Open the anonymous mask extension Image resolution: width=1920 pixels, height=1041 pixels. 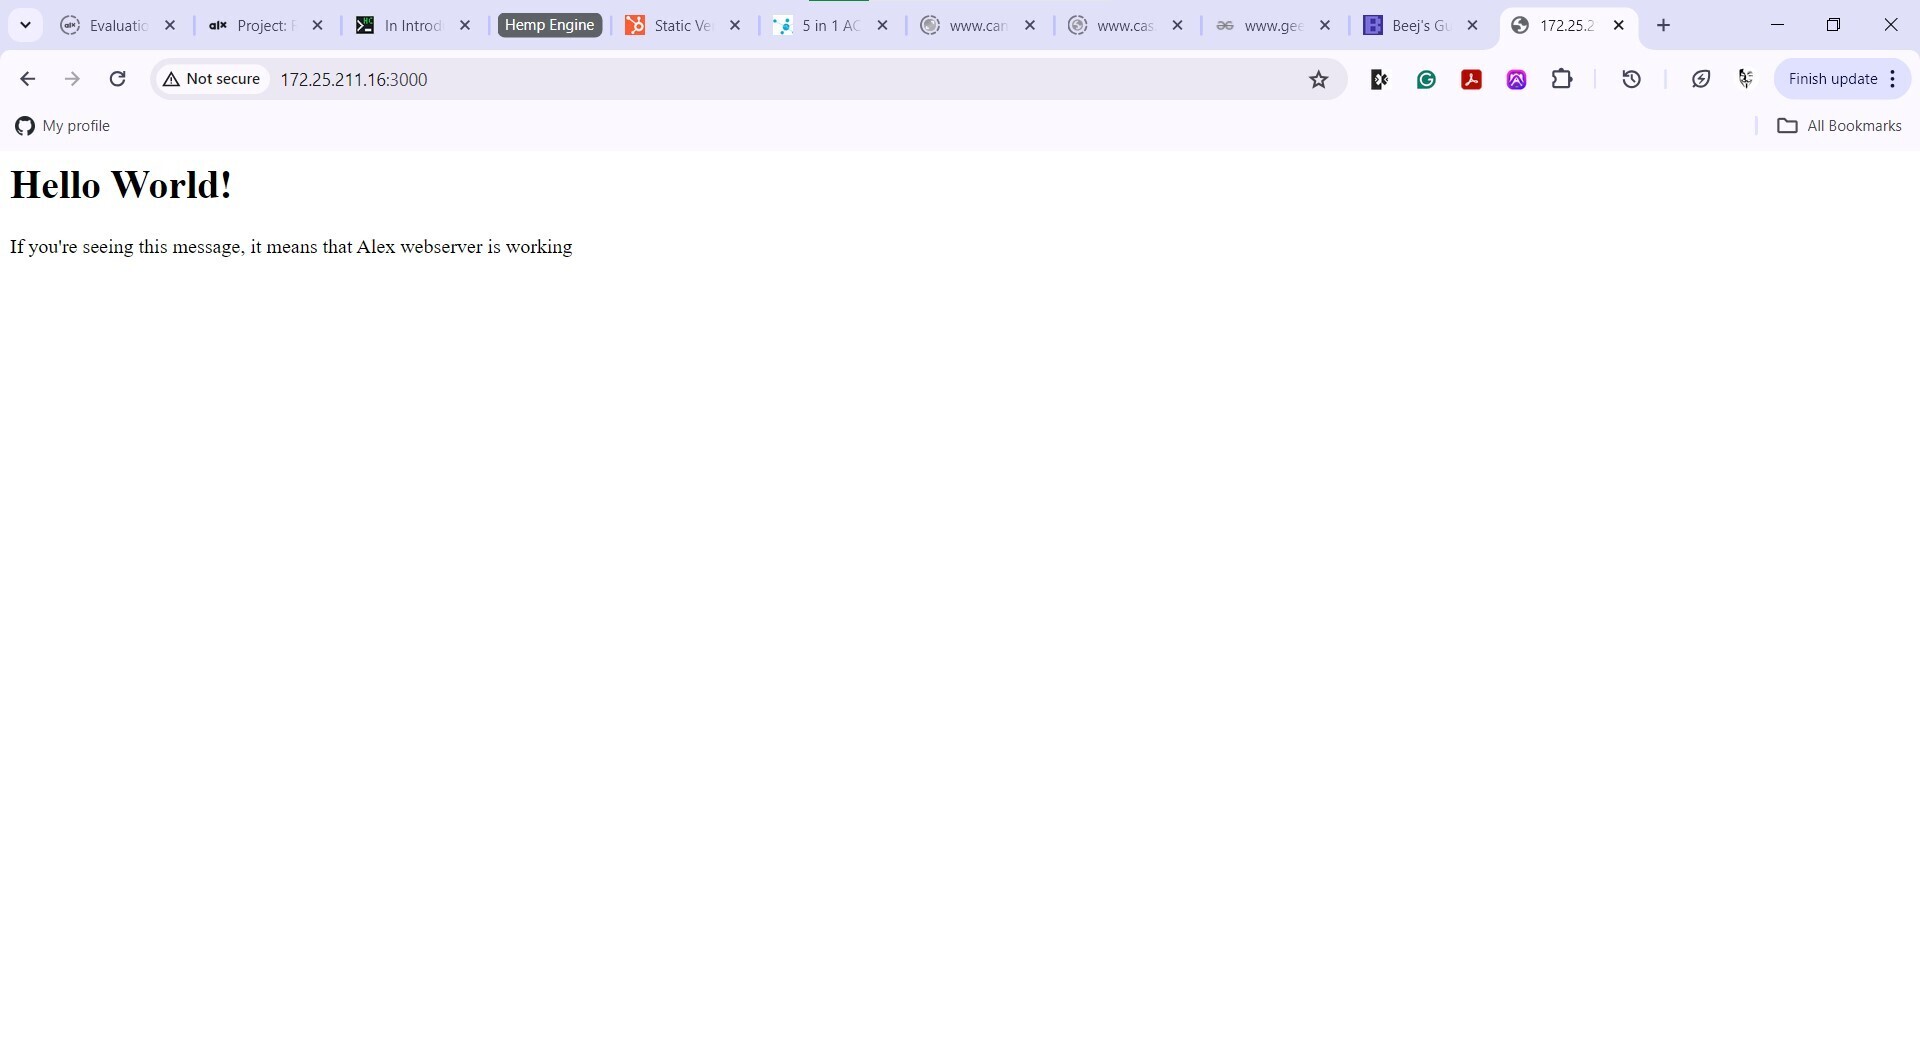(x=1744, y=78)
